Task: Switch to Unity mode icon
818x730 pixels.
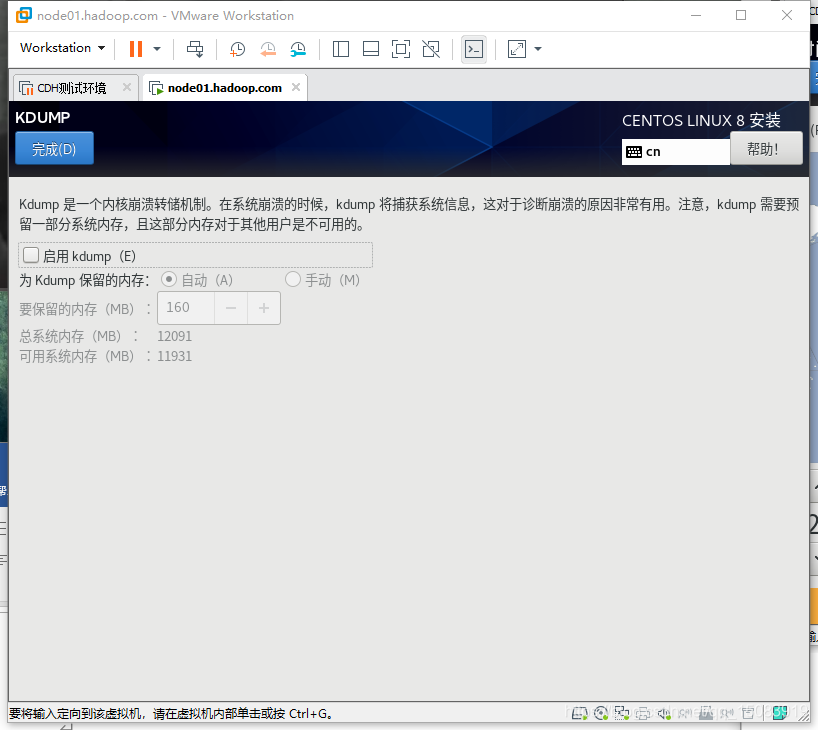Action: click(431, 49)
